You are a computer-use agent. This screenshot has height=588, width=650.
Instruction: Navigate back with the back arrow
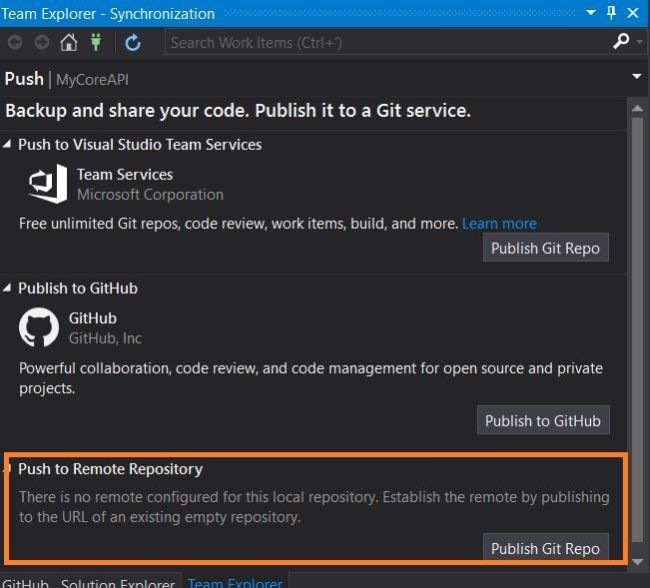coord(16,43)
